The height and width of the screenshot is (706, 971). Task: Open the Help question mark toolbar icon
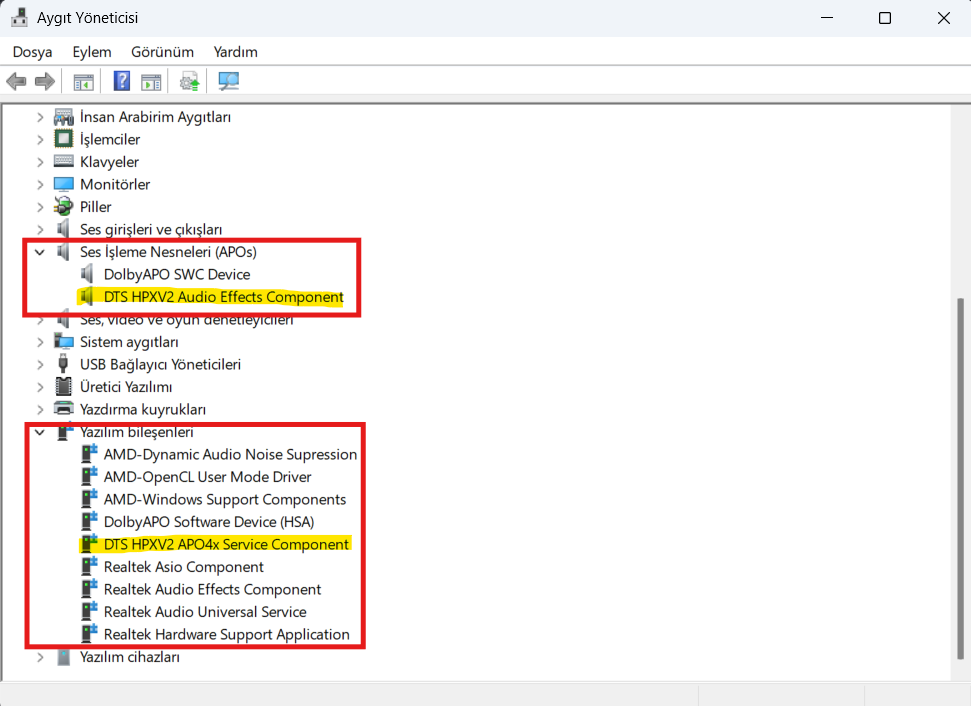tap(122, 81)
